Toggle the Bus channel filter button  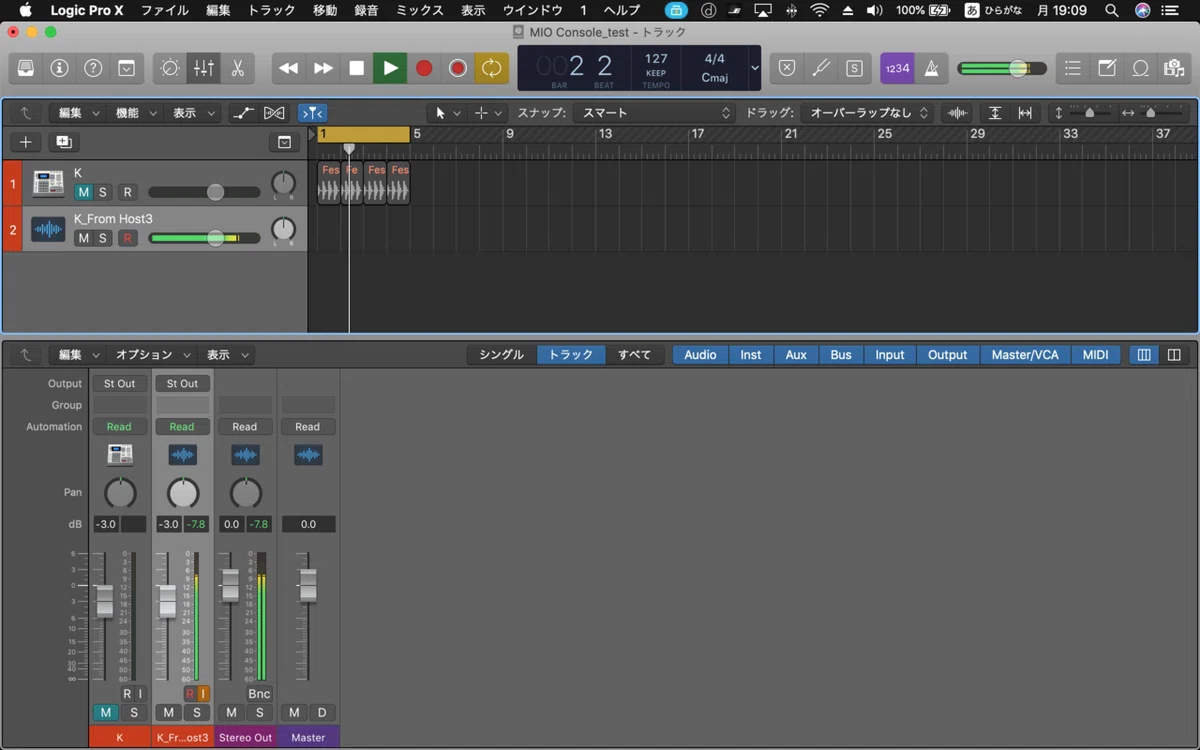[841, 355]
